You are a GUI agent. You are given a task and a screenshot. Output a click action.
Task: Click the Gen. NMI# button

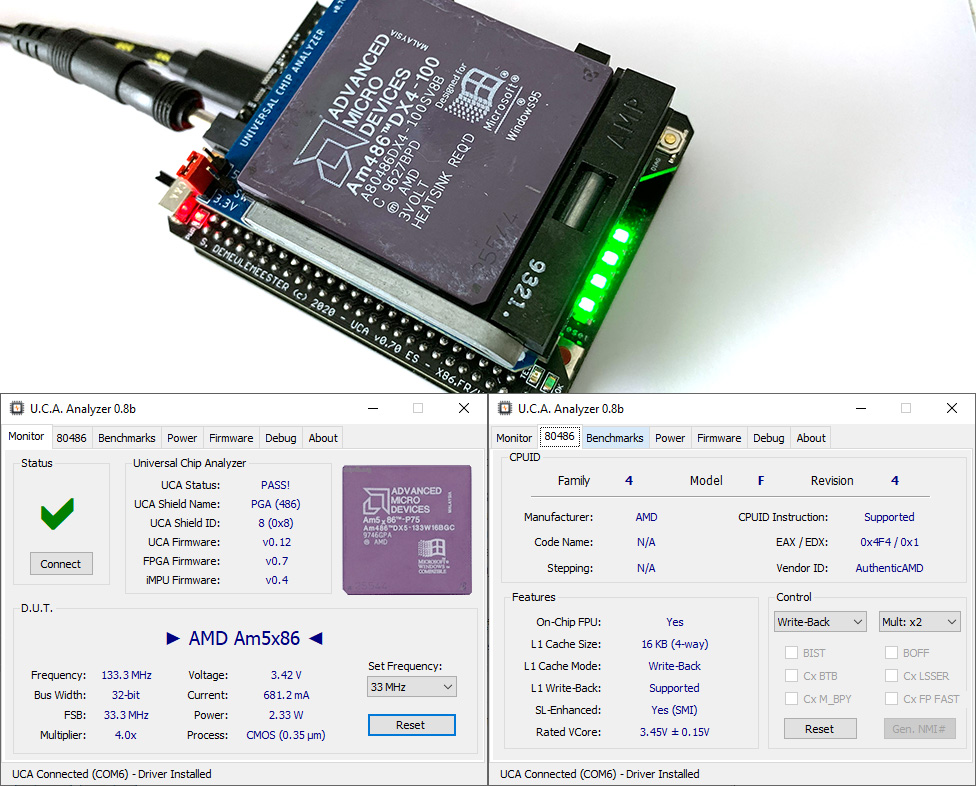point(919,729)
